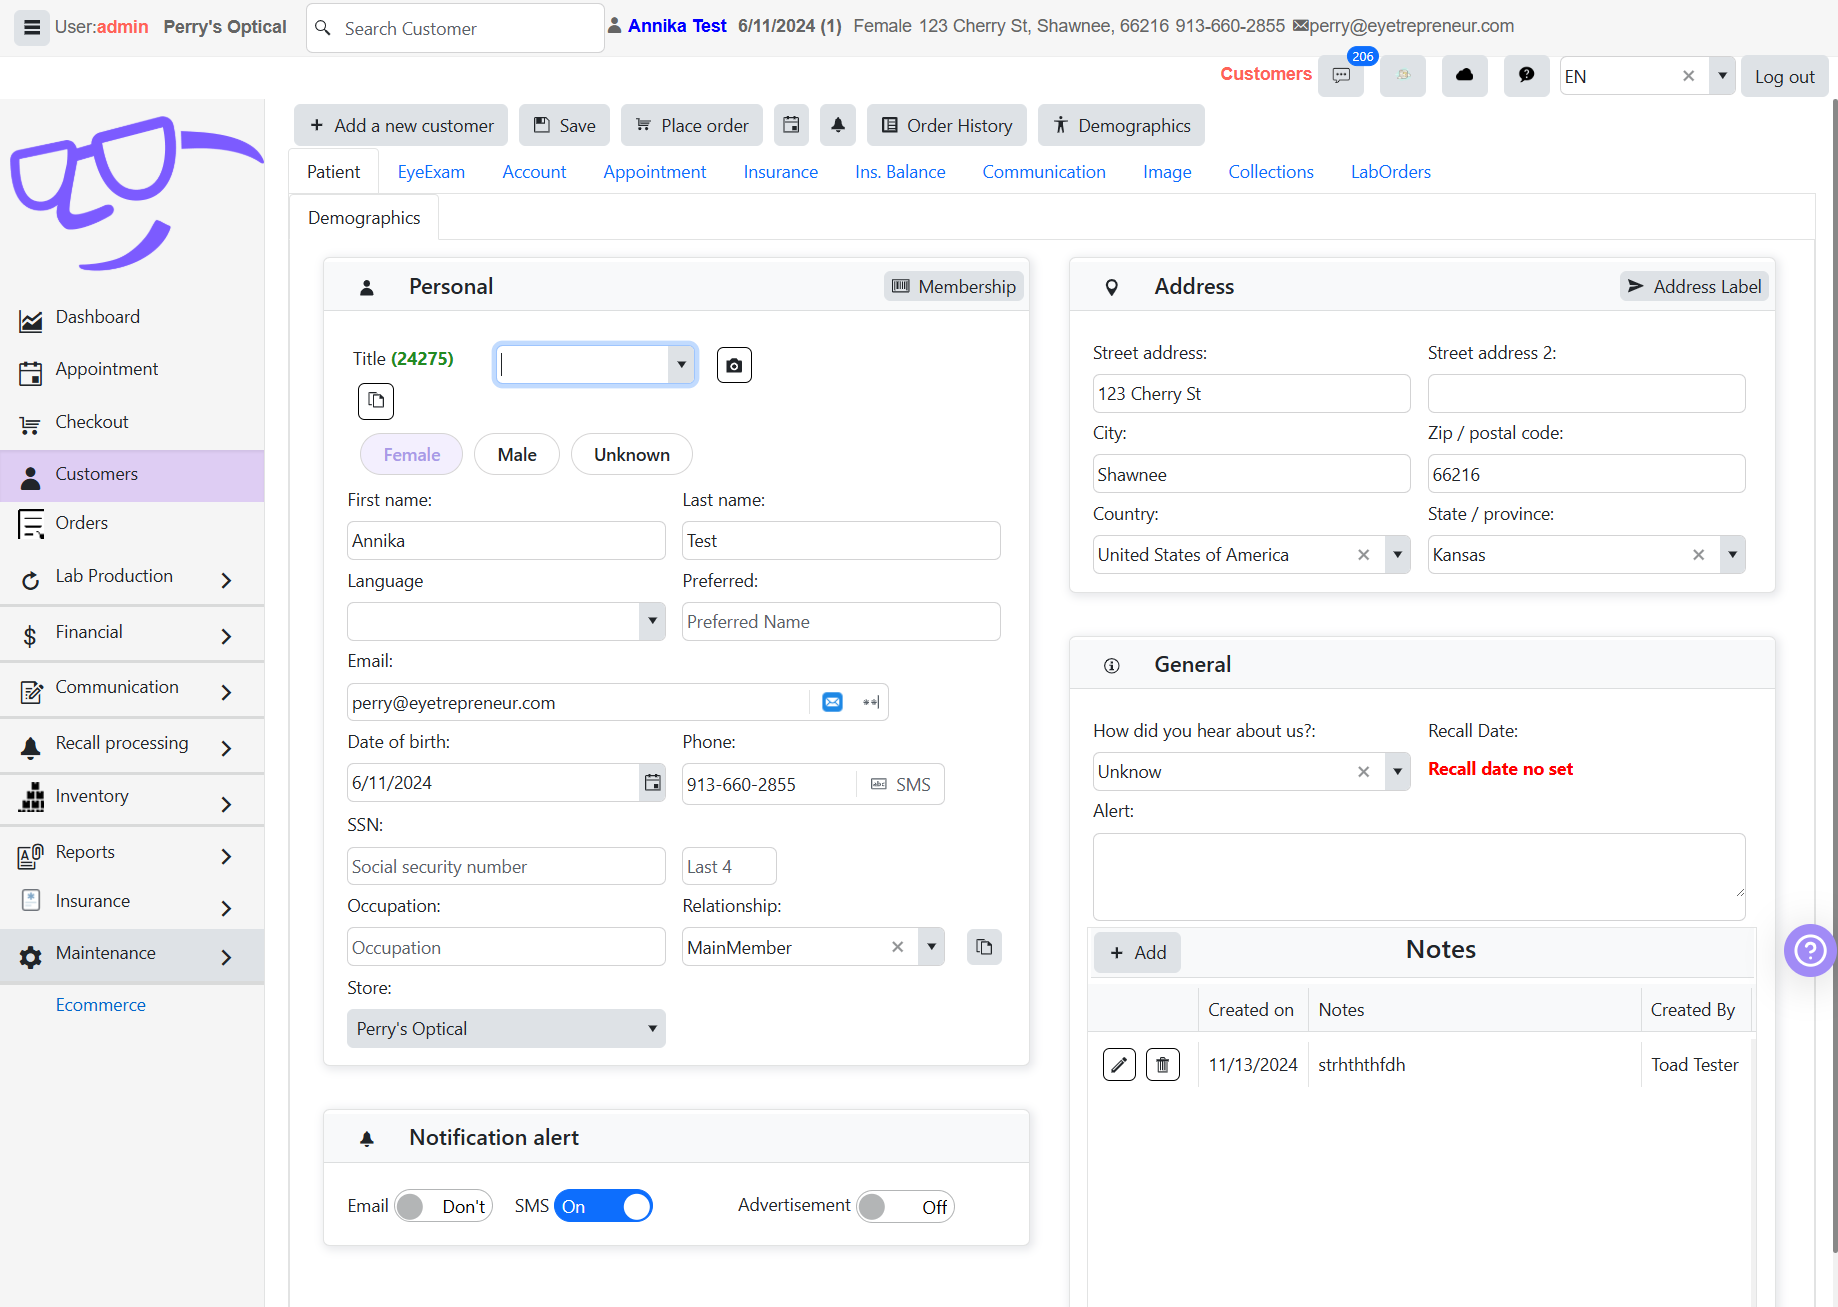Click the Log out button
This screenshot has height=1307, width=1838.
point(1785,76)
